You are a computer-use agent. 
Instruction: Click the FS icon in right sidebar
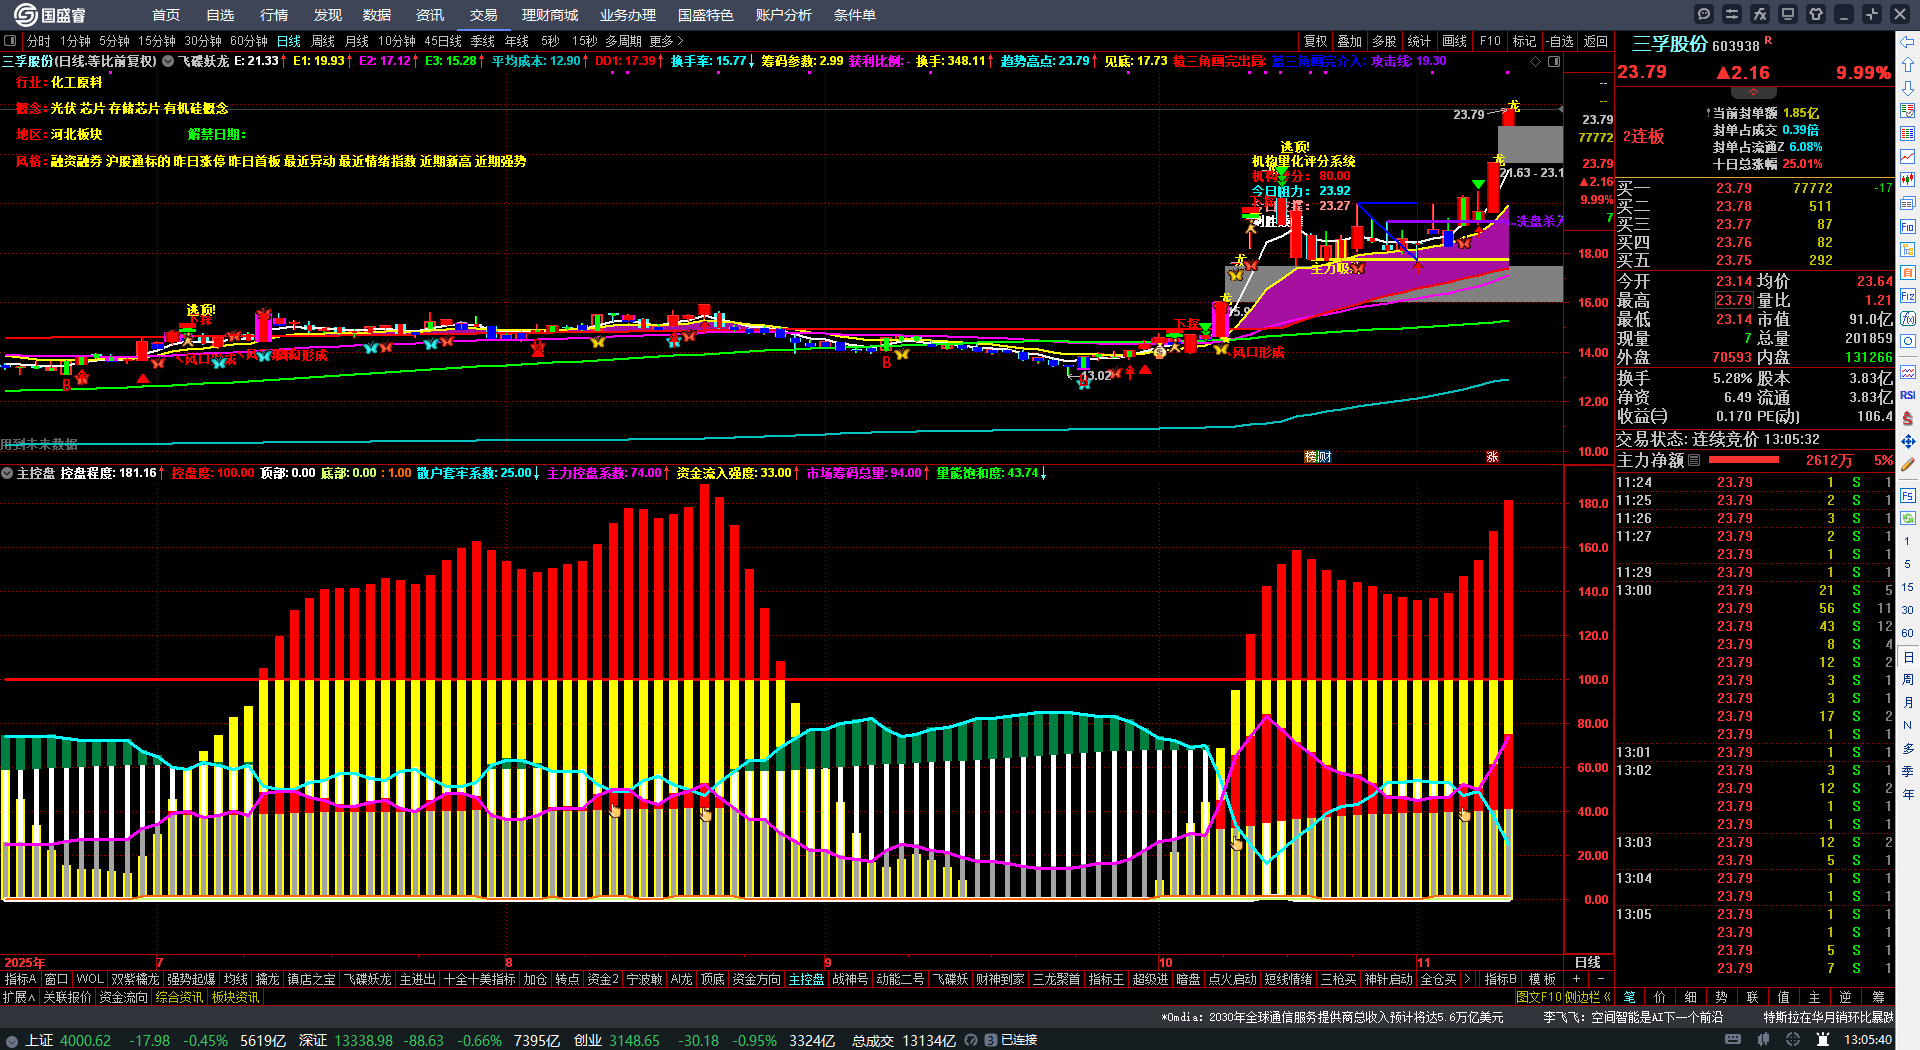click(1908, 496)
